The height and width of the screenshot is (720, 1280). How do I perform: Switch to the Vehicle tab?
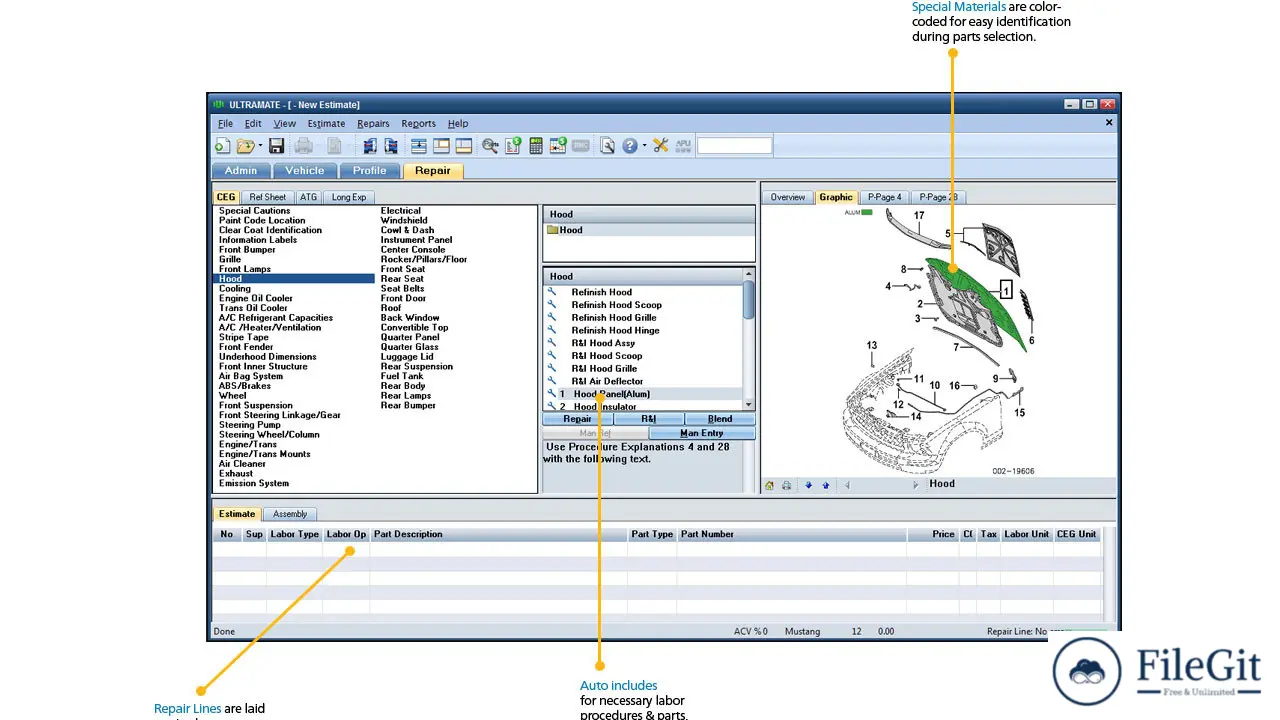tap(304, 171)
